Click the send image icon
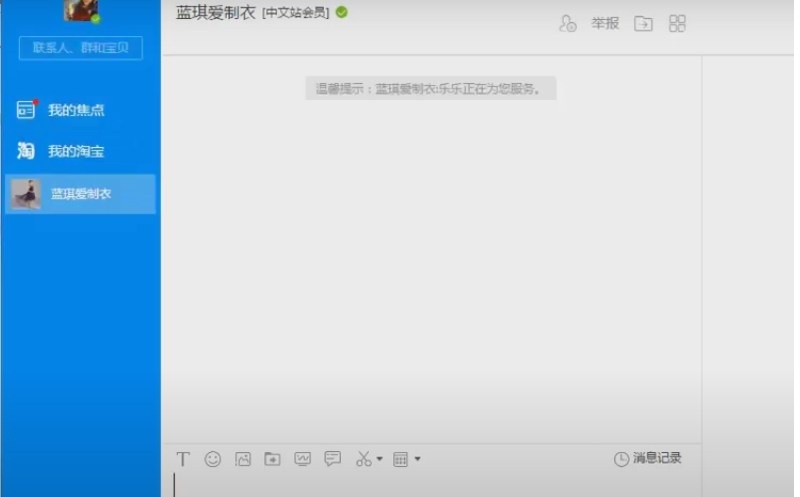Screen dimensions: 800x497 click(242, 459)
